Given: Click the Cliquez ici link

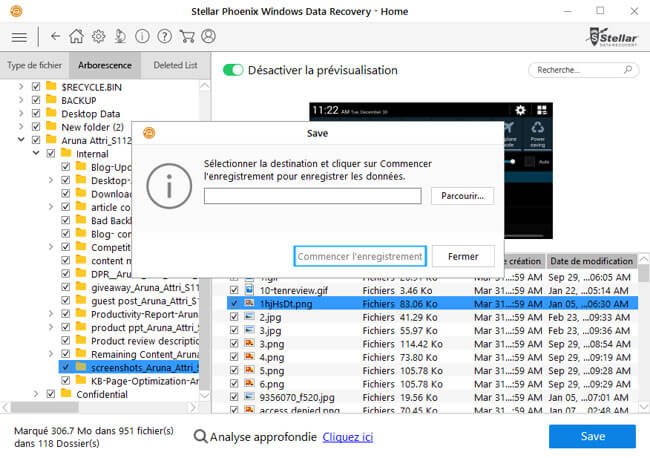Looking at the screenshot, I should (x=347, y=437).
